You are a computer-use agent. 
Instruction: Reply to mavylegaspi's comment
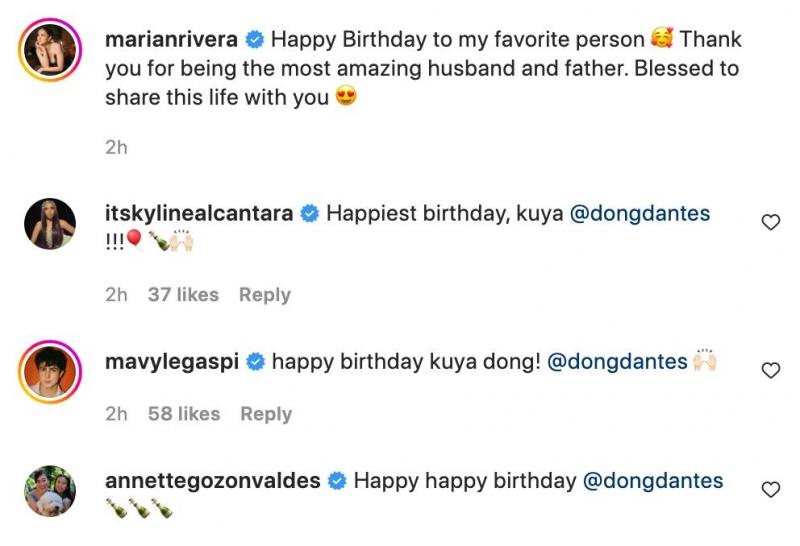pos(265,414)
